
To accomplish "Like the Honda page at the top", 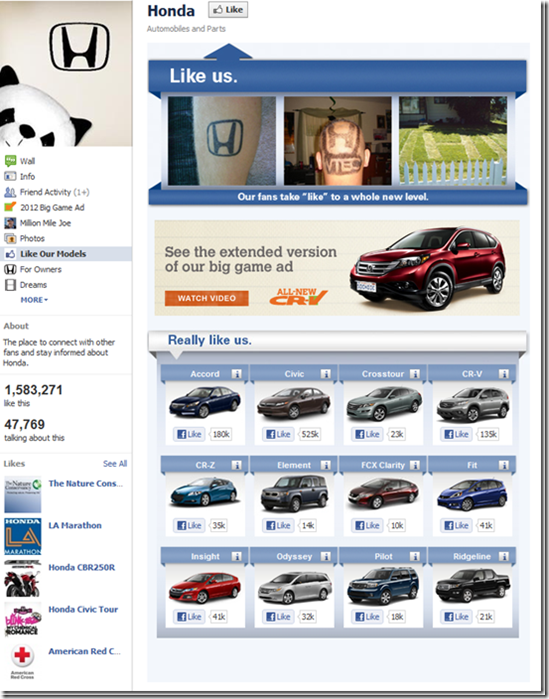I will [x=228, y=10].
